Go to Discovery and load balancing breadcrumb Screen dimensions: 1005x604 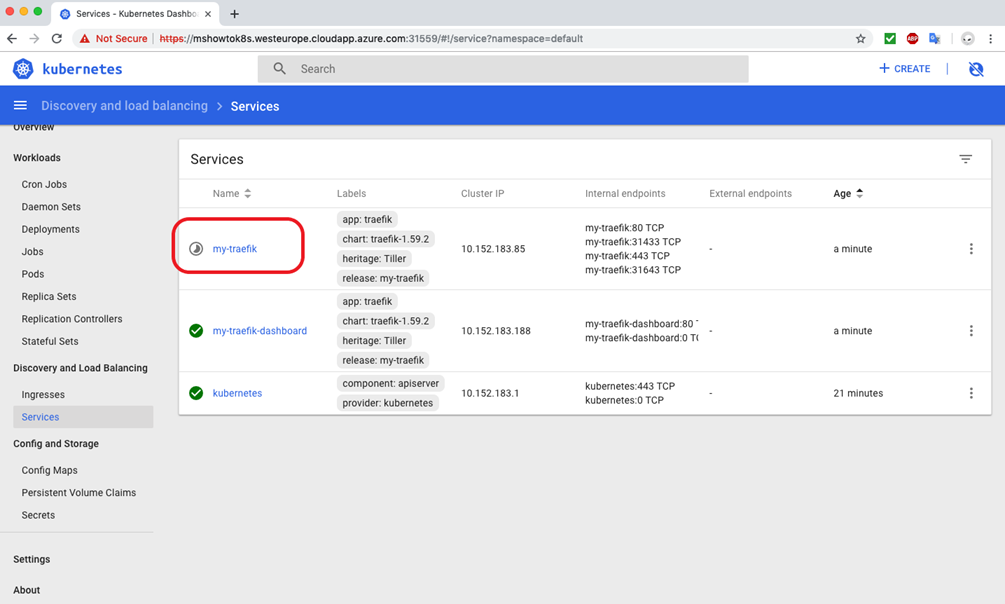(124, 106)
